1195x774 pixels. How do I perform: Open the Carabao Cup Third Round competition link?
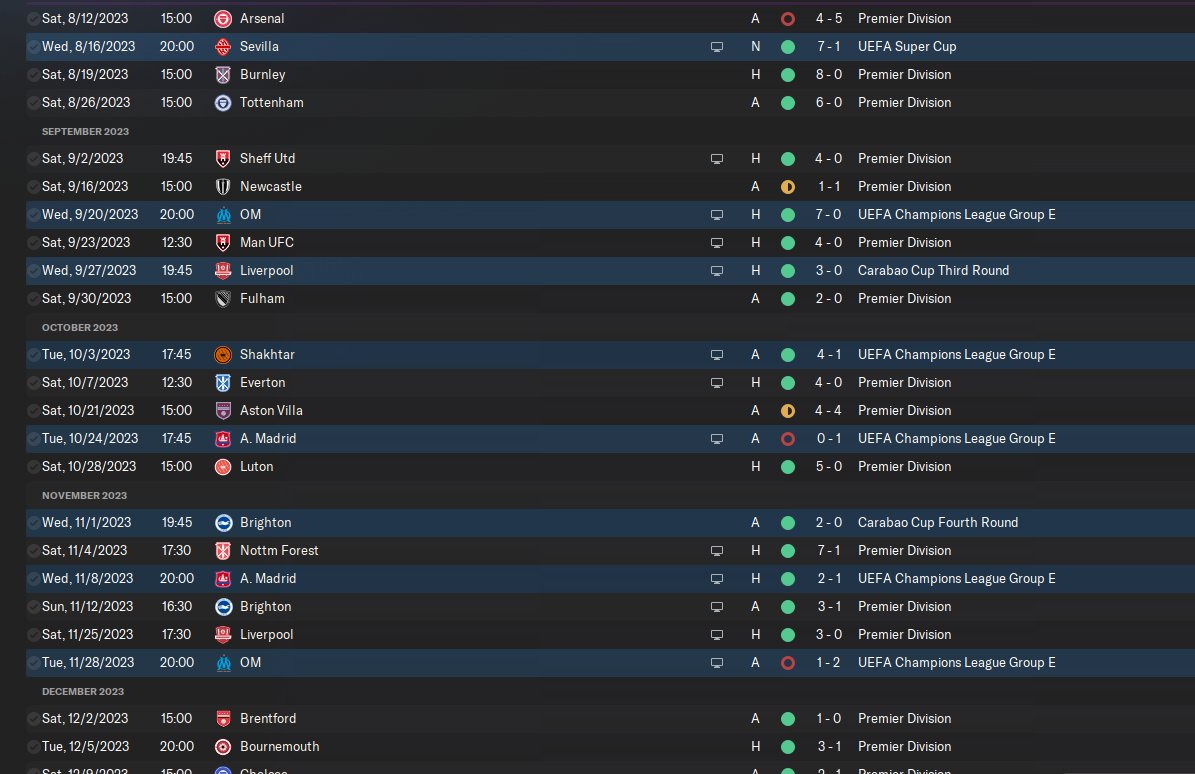coord(933,271)
